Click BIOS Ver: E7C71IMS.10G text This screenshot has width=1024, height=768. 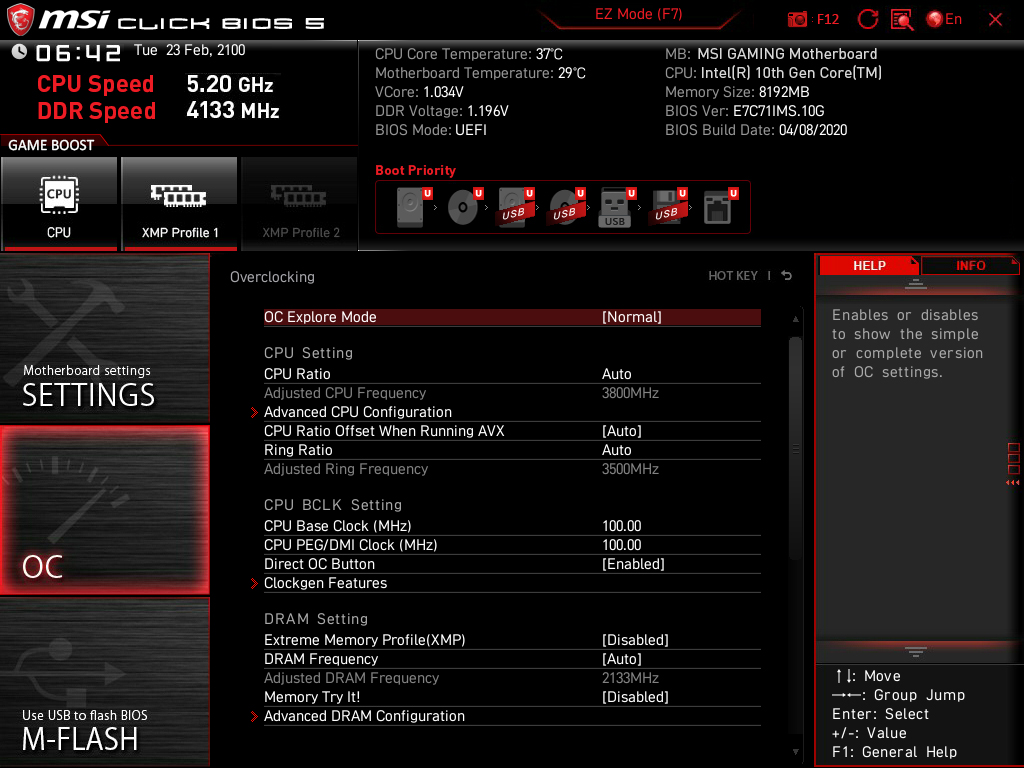coord(744,111)
